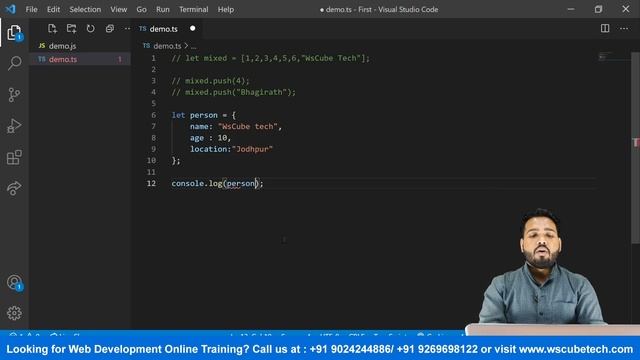Minimize the VS Code window
Image resolution: width=640 pixels, height=360 pixels.
[x=571, y=9]
